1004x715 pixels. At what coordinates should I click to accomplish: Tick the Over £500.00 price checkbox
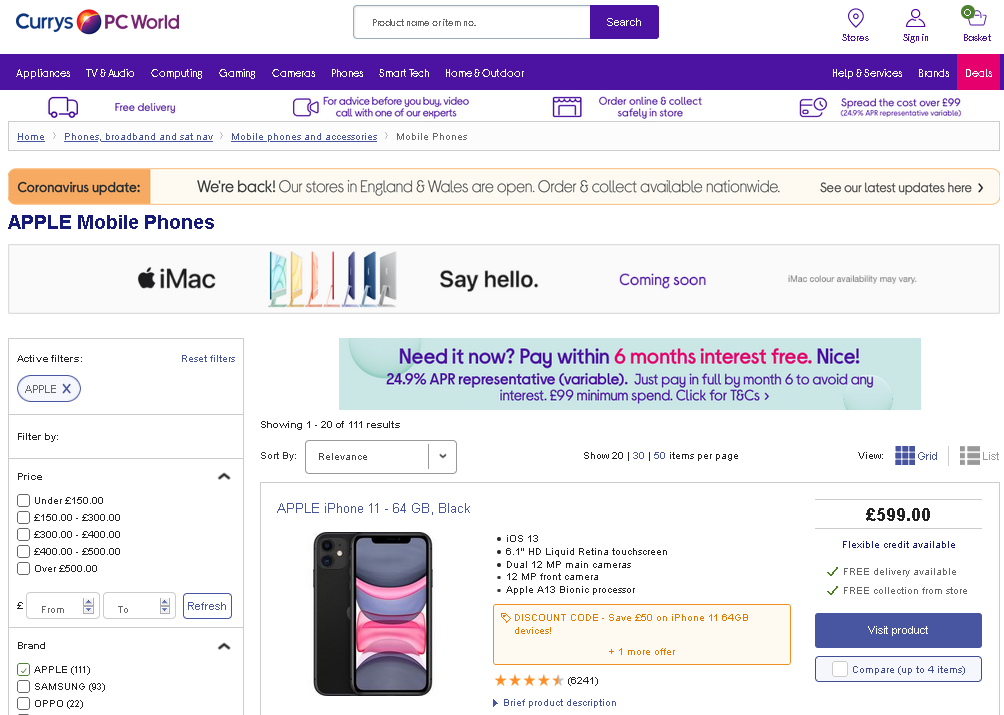pyautogui.click(x=24, y=568)
